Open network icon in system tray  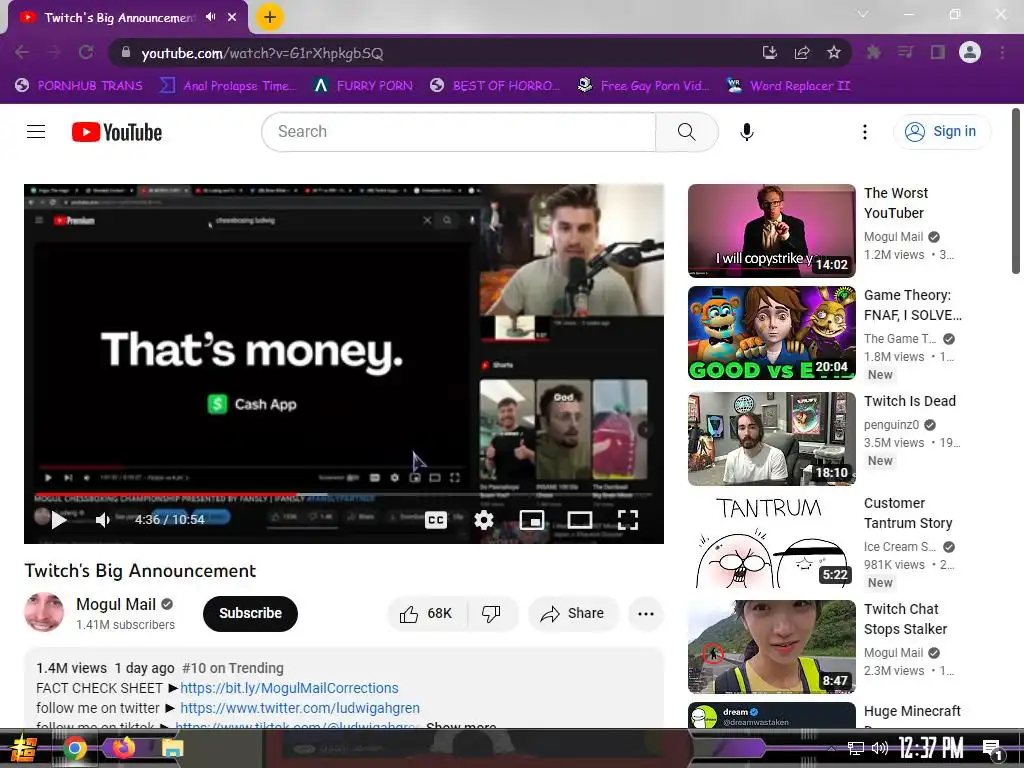[855, 748]
